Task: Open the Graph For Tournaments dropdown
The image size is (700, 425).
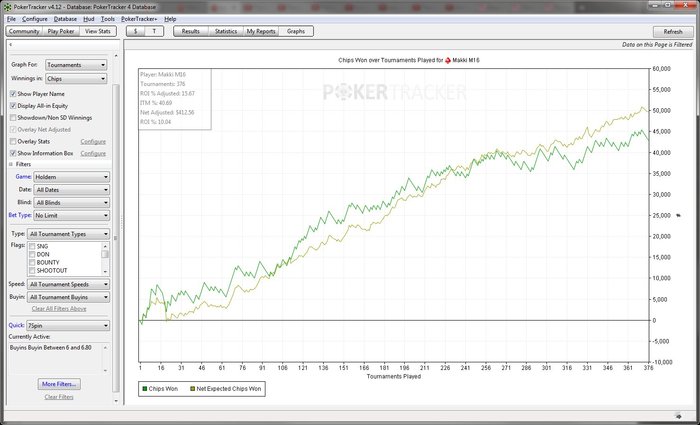Action: [x=76, y=65]
